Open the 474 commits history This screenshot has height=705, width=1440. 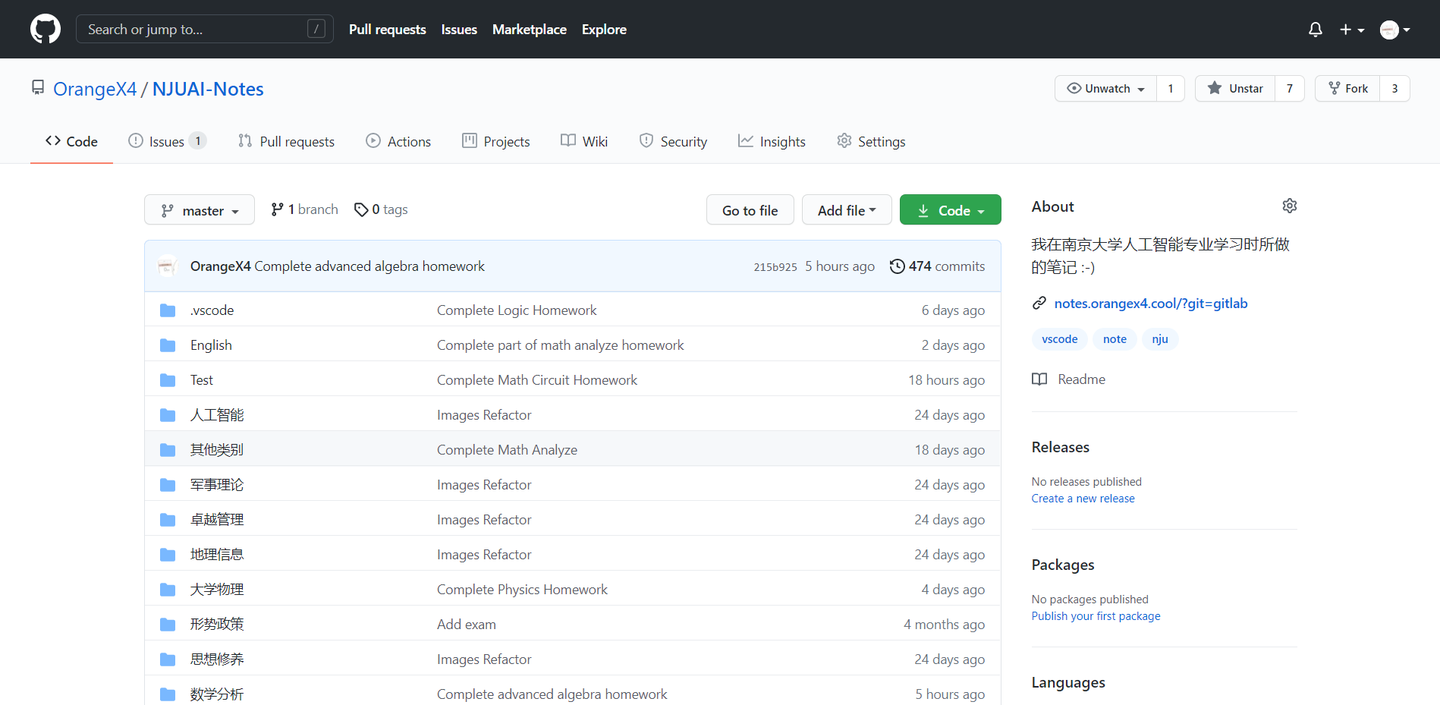(937, 266)
